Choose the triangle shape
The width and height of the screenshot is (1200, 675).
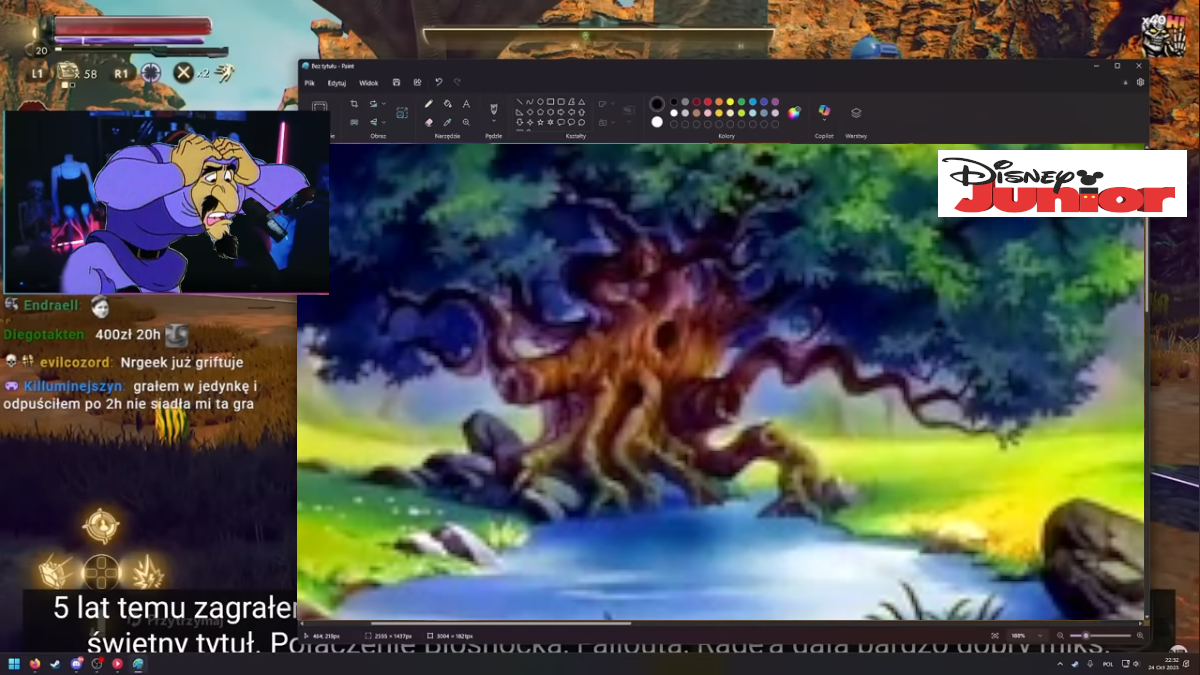coord(581,101)
